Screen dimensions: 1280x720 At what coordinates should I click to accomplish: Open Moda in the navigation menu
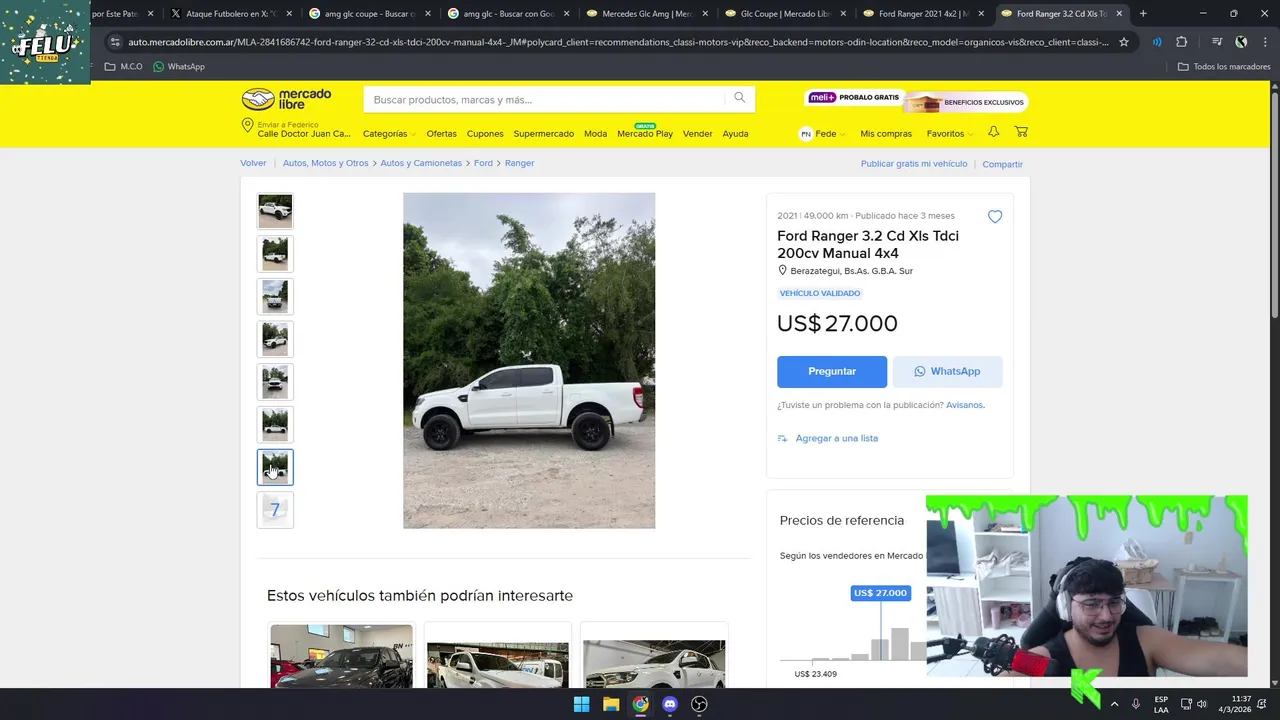[x=595, y=133]
